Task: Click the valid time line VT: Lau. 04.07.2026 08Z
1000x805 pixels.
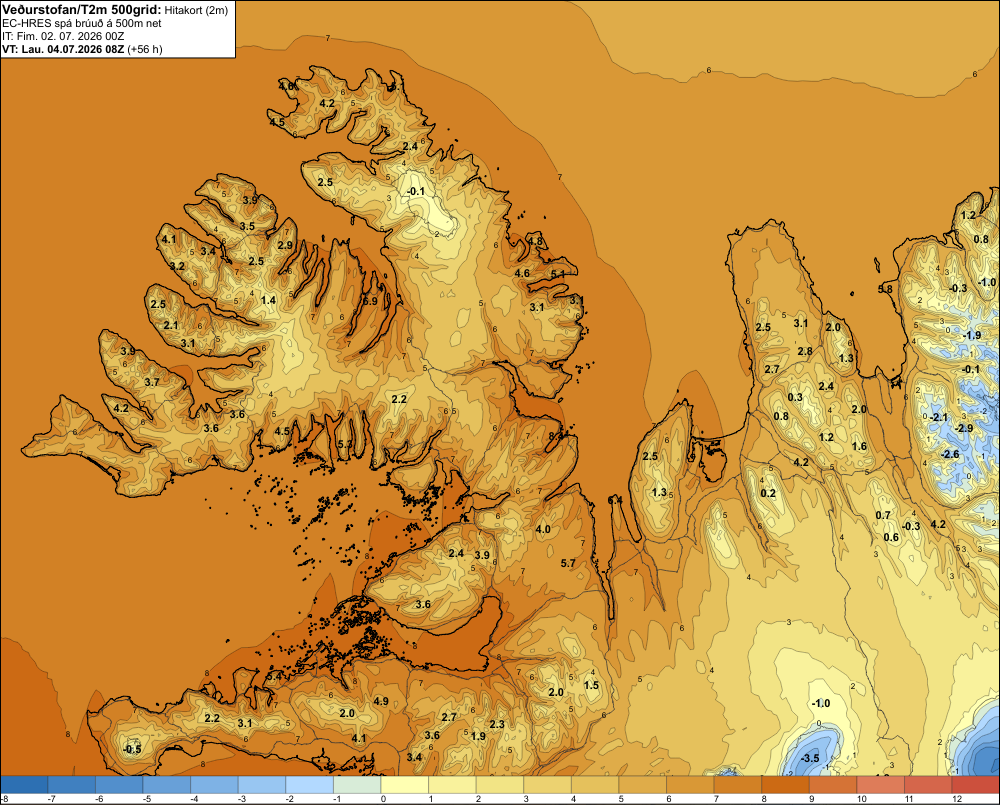Action: pyautogui.click(x=64, y=49)
